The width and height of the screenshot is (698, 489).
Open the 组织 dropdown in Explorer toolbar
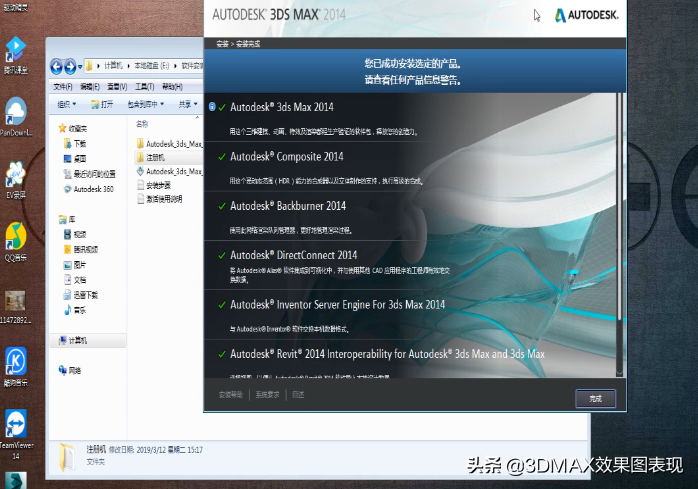point(66,104)
